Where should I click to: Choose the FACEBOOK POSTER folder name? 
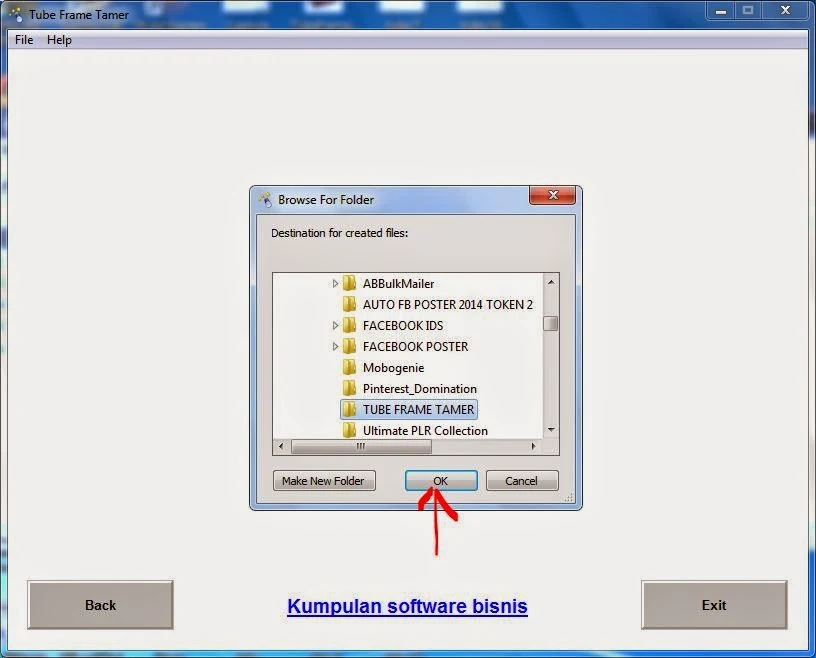point(416,347)
